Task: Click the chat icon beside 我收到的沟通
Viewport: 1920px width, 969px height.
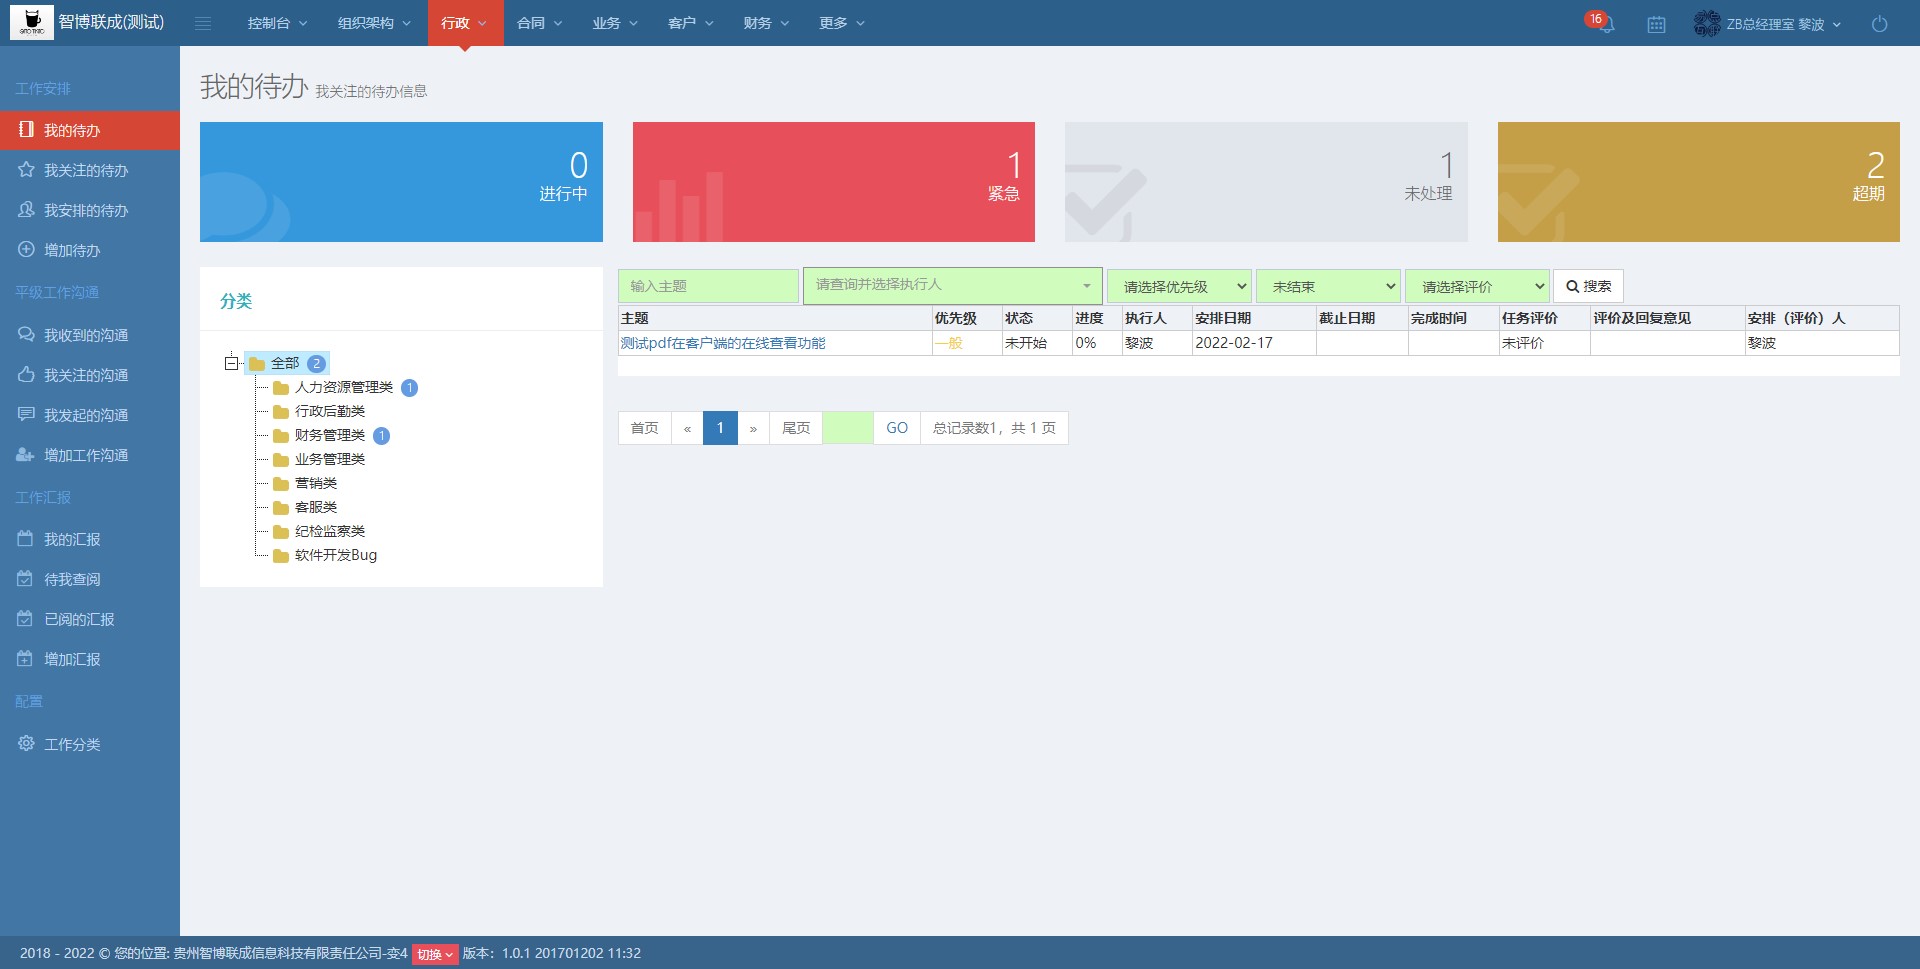Action: 27,334
